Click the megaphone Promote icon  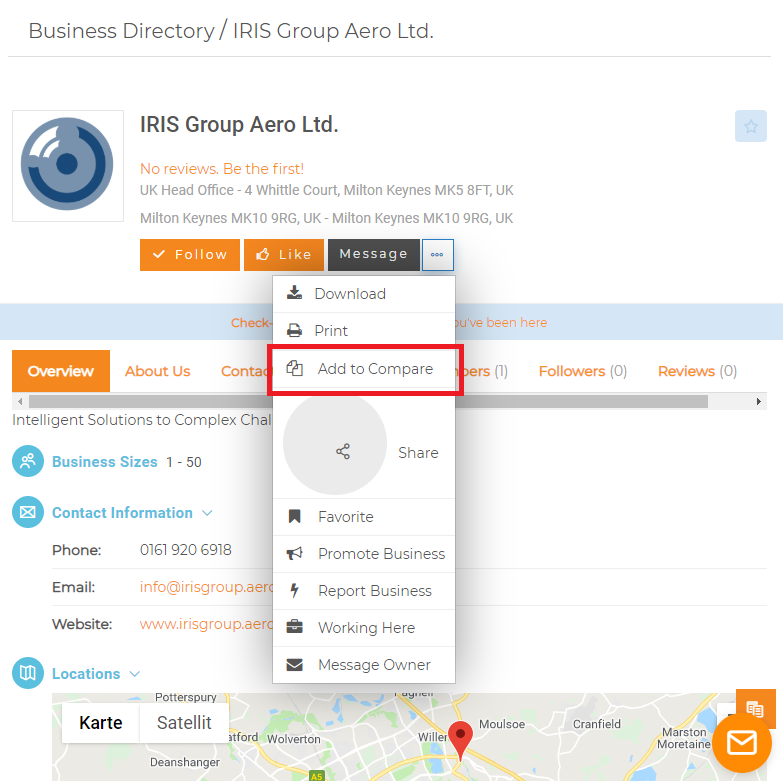pyautogui.click(x=294, y=553)
